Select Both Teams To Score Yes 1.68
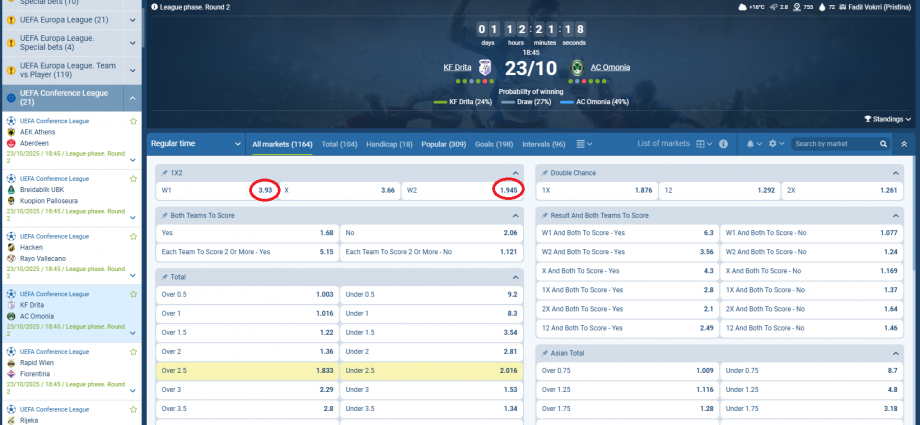 point(247,233)
